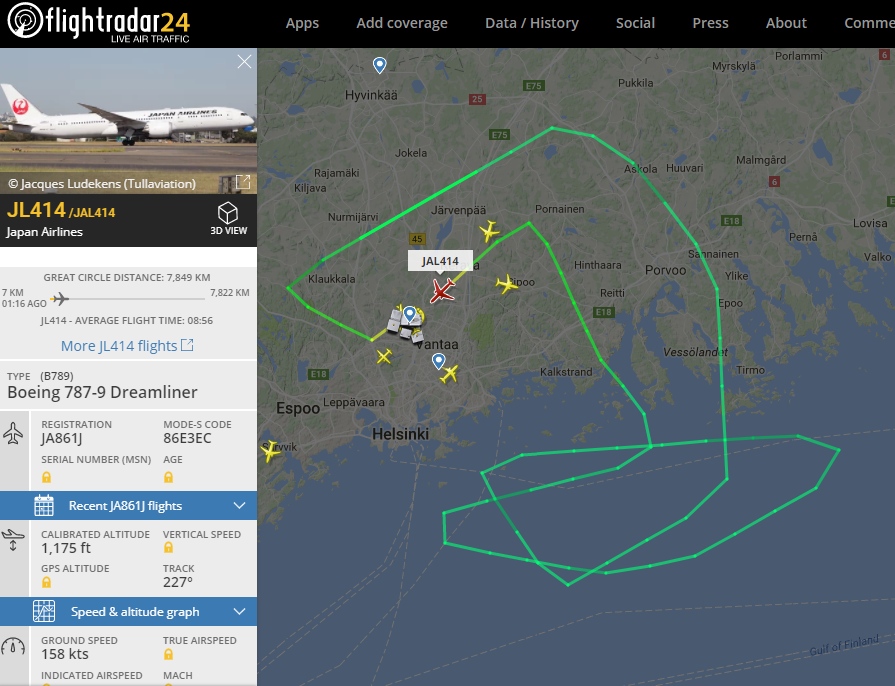
Task: Click the lock icon under Vertical Speed
Action: click(168, 548)
